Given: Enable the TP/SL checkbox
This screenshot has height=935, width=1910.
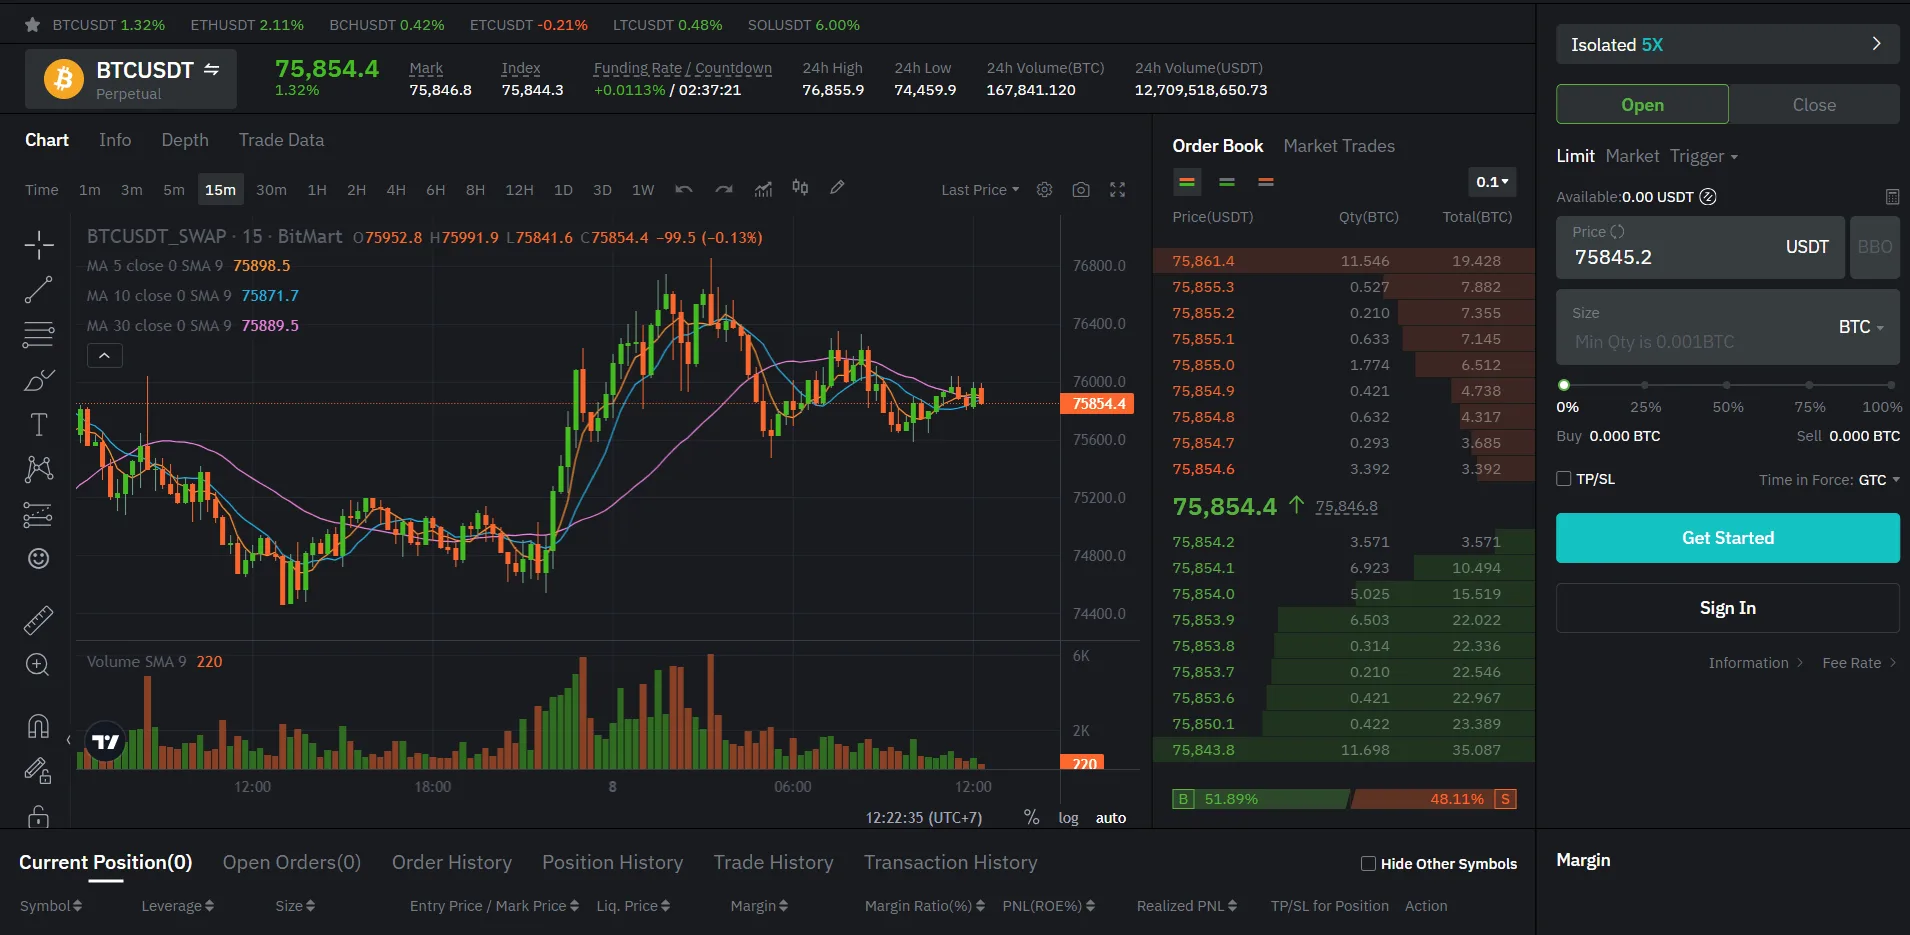Looking at the screenshot, I should (x=1564, y=479).
